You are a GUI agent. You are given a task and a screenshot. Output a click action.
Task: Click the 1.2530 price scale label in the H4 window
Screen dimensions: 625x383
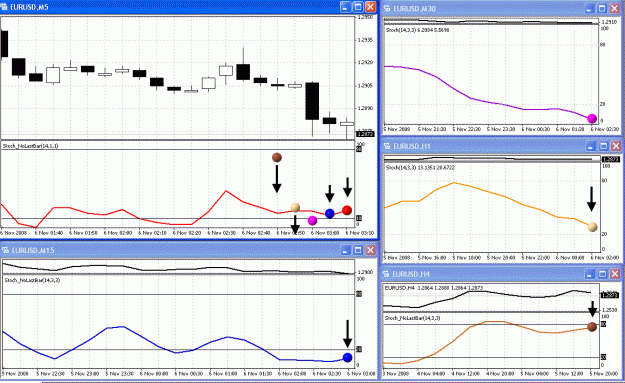609,310
